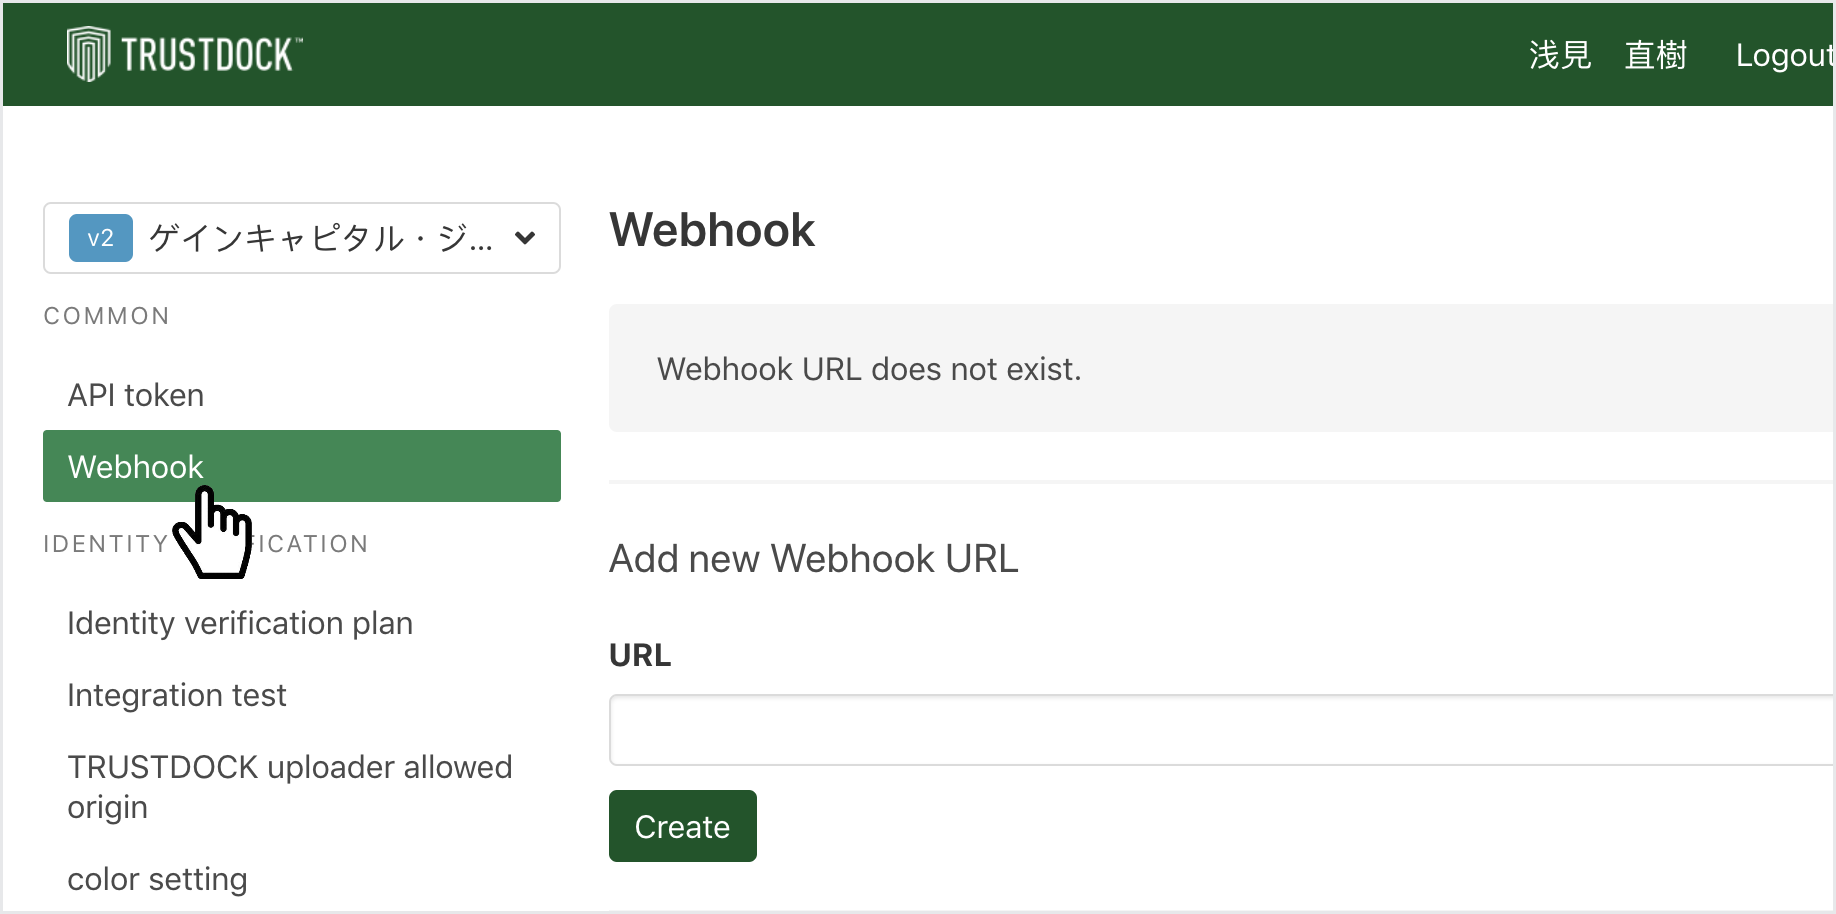Click user name 浅見 直樹
This screenshot has height=914, width=1836.
click(x=1608, y=55)
